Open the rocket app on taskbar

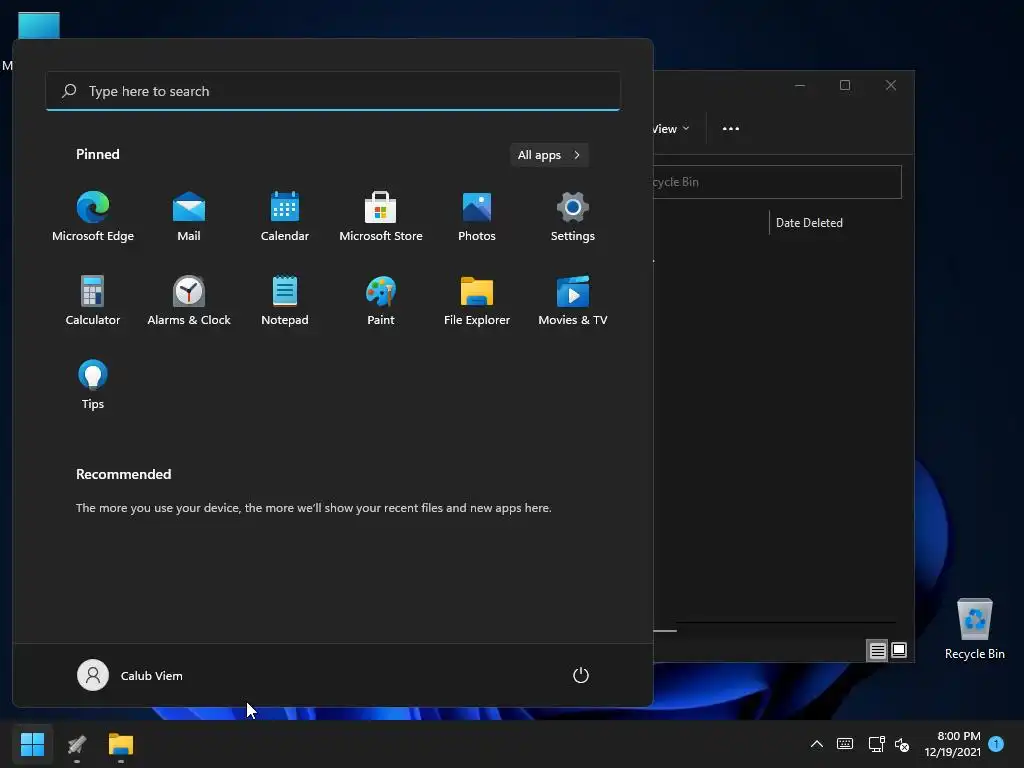pyautogui.click(x=77, y=744)
